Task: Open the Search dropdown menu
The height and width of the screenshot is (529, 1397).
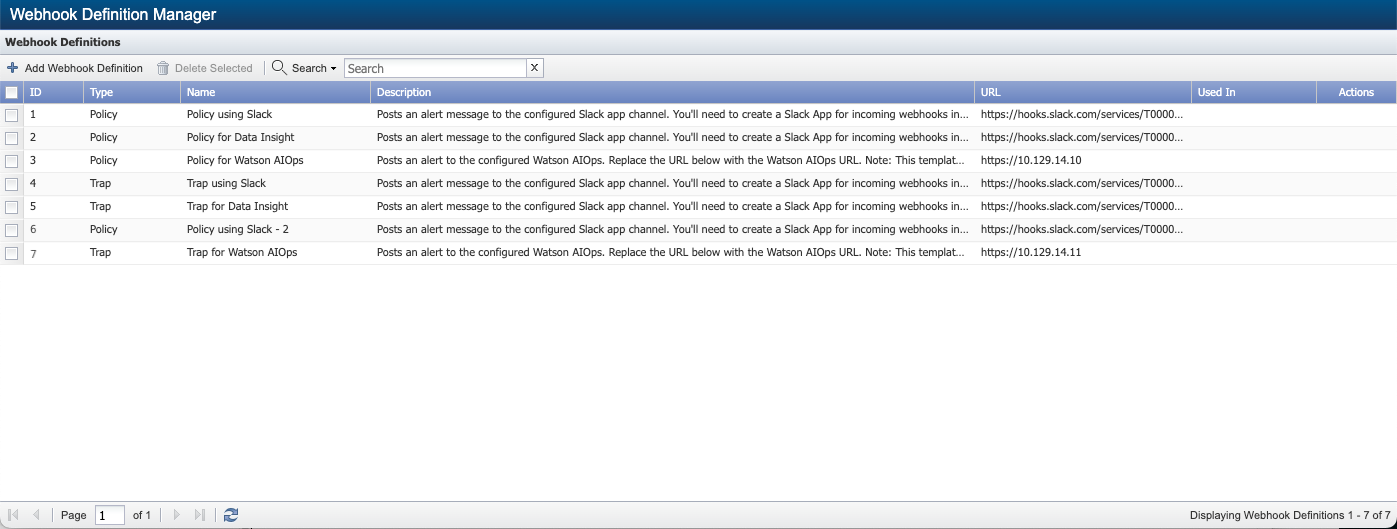Action: pos(305,68)
